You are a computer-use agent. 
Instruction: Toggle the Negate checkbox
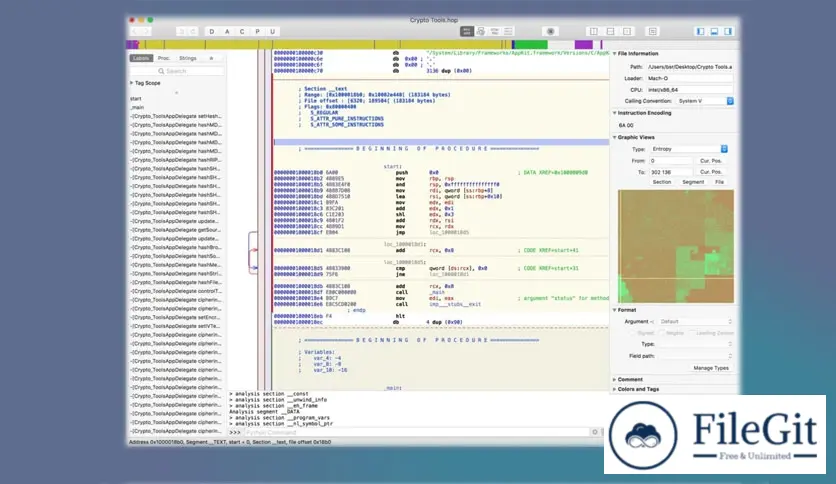[x=662, y=333]
